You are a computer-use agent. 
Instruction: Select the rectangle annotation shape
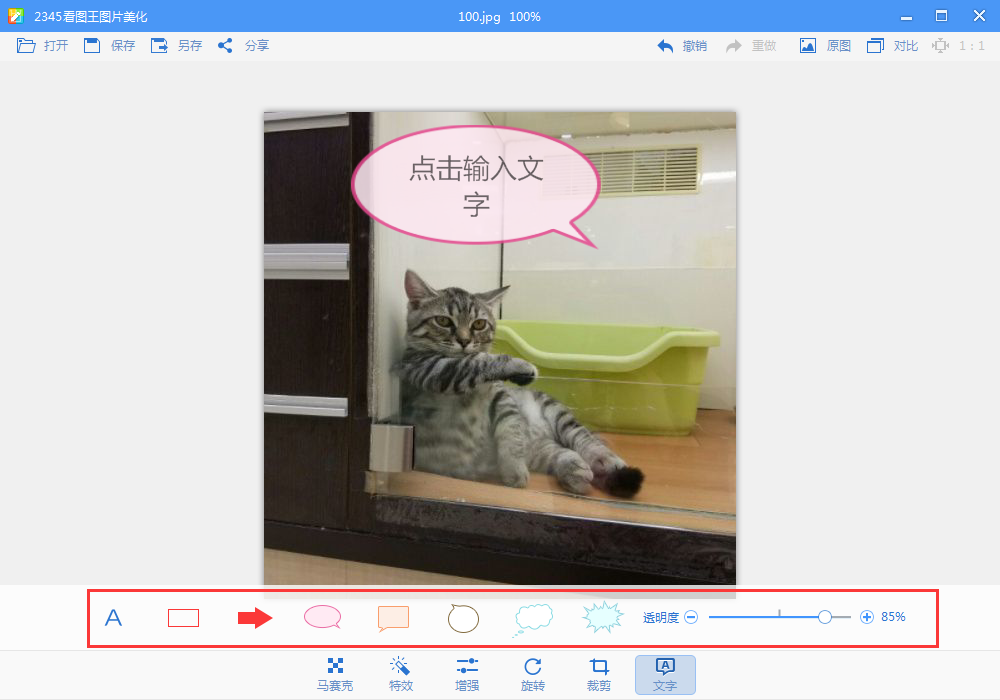coord(183,617)
